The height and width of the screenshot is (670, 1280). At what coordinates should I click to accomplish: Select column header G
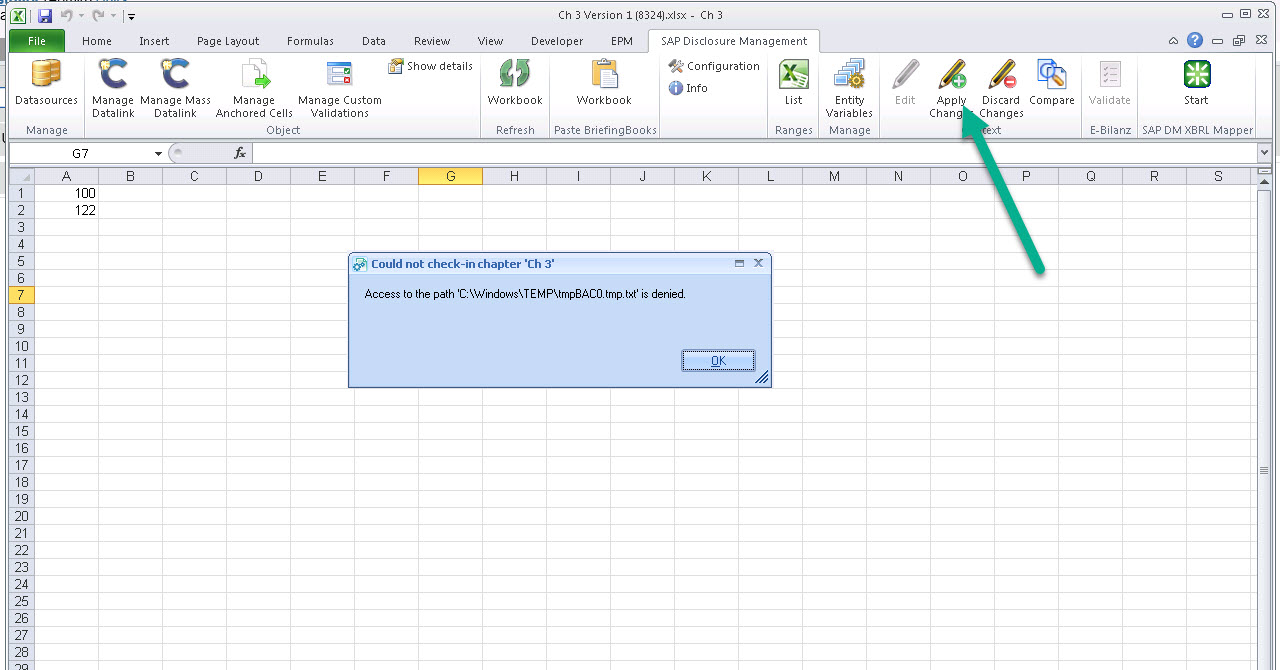pyautogui.click(x=450, y=176)
